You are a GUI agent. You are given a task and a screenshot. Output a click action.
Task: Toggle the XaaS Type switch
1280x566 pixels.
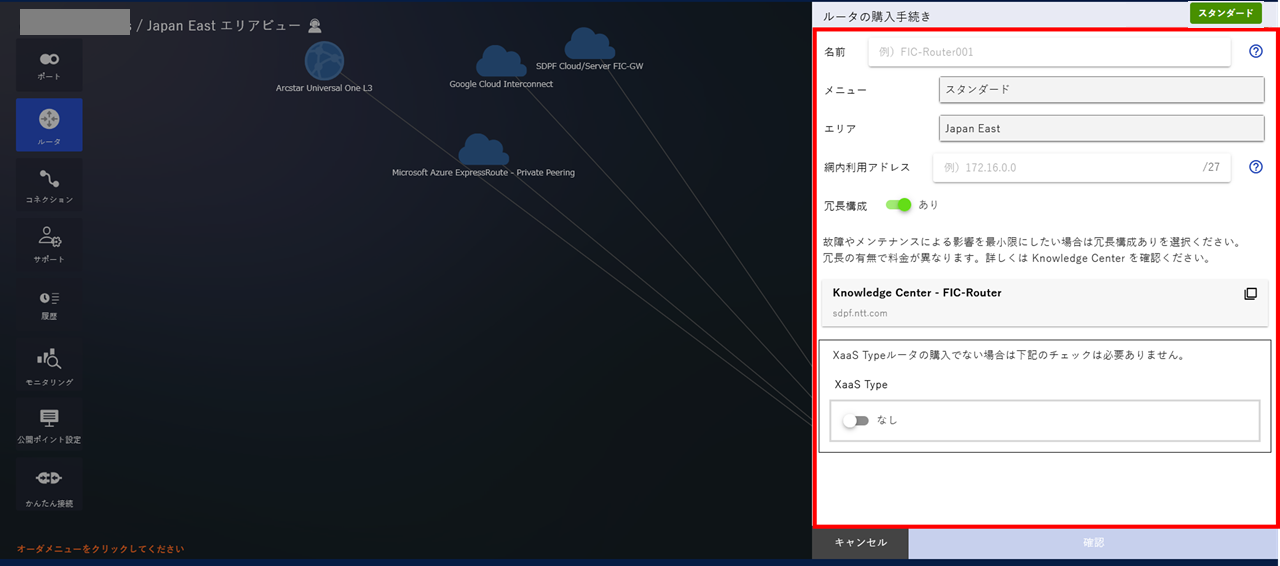[856, 421]
